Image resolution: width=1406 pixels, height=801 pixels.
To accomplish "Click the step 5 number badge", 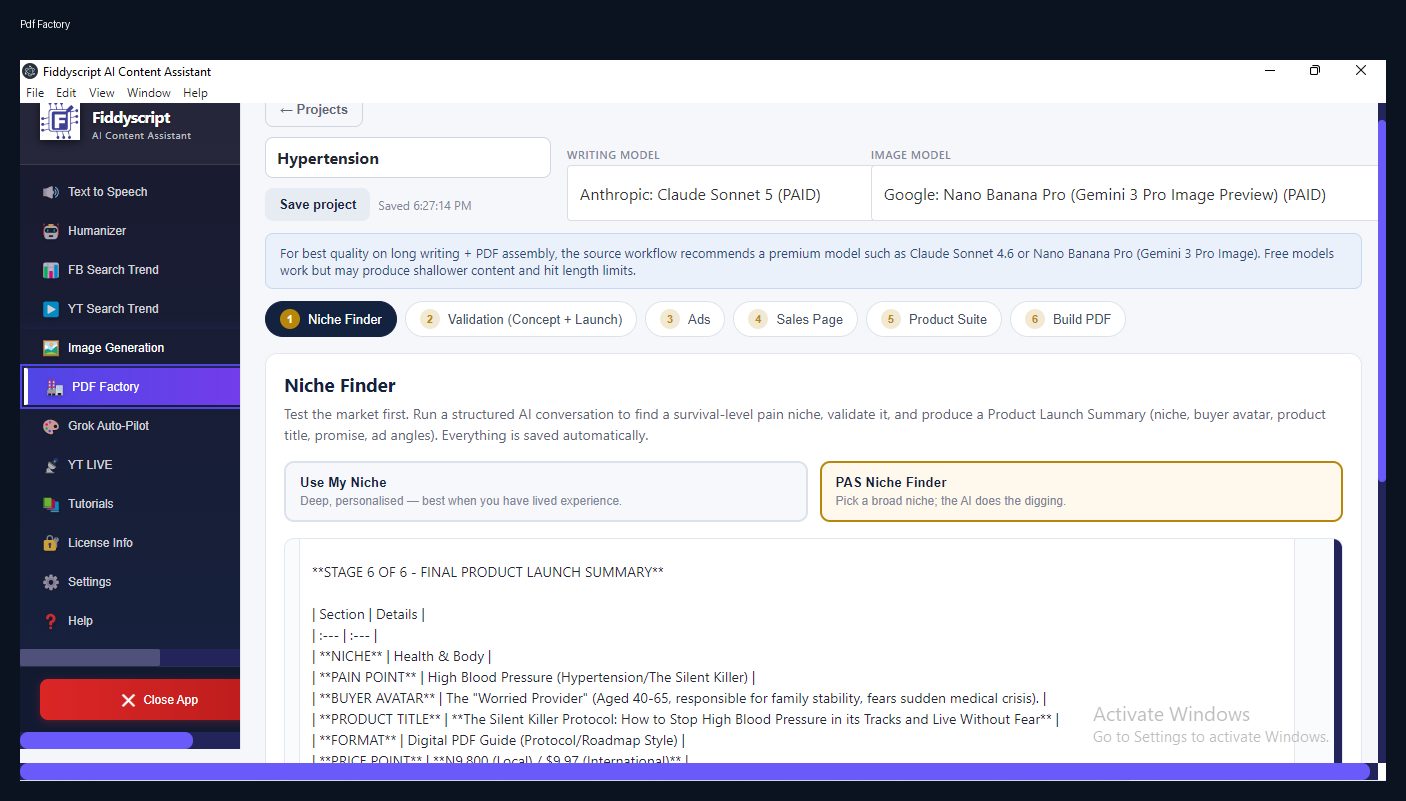I will click(x=891, y=319).
